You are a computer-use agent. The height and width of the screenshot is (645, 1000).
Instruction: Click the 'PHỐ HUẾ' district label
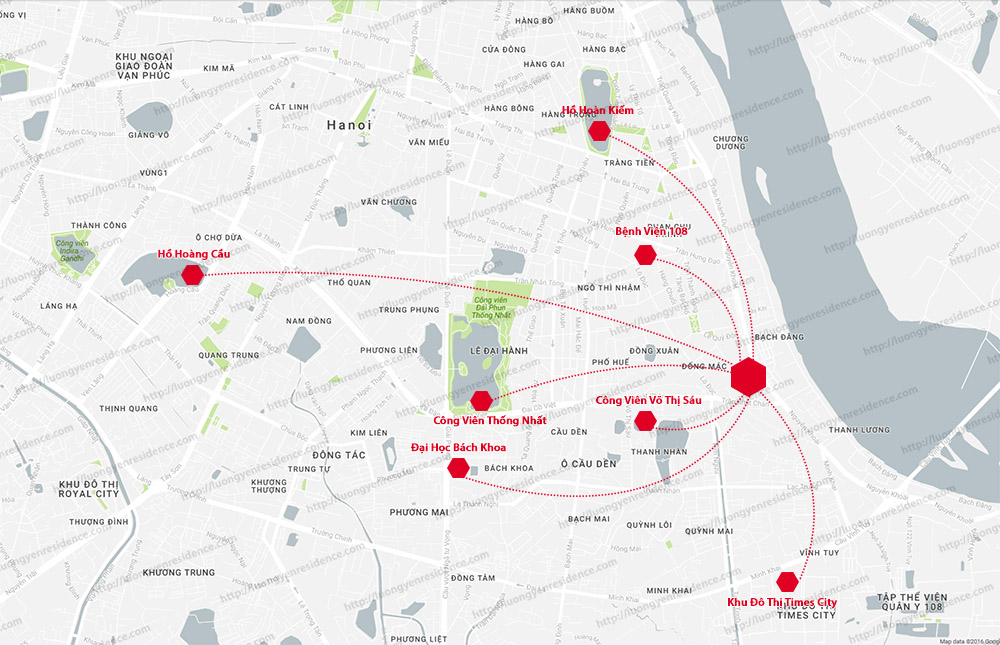[610, 362]
